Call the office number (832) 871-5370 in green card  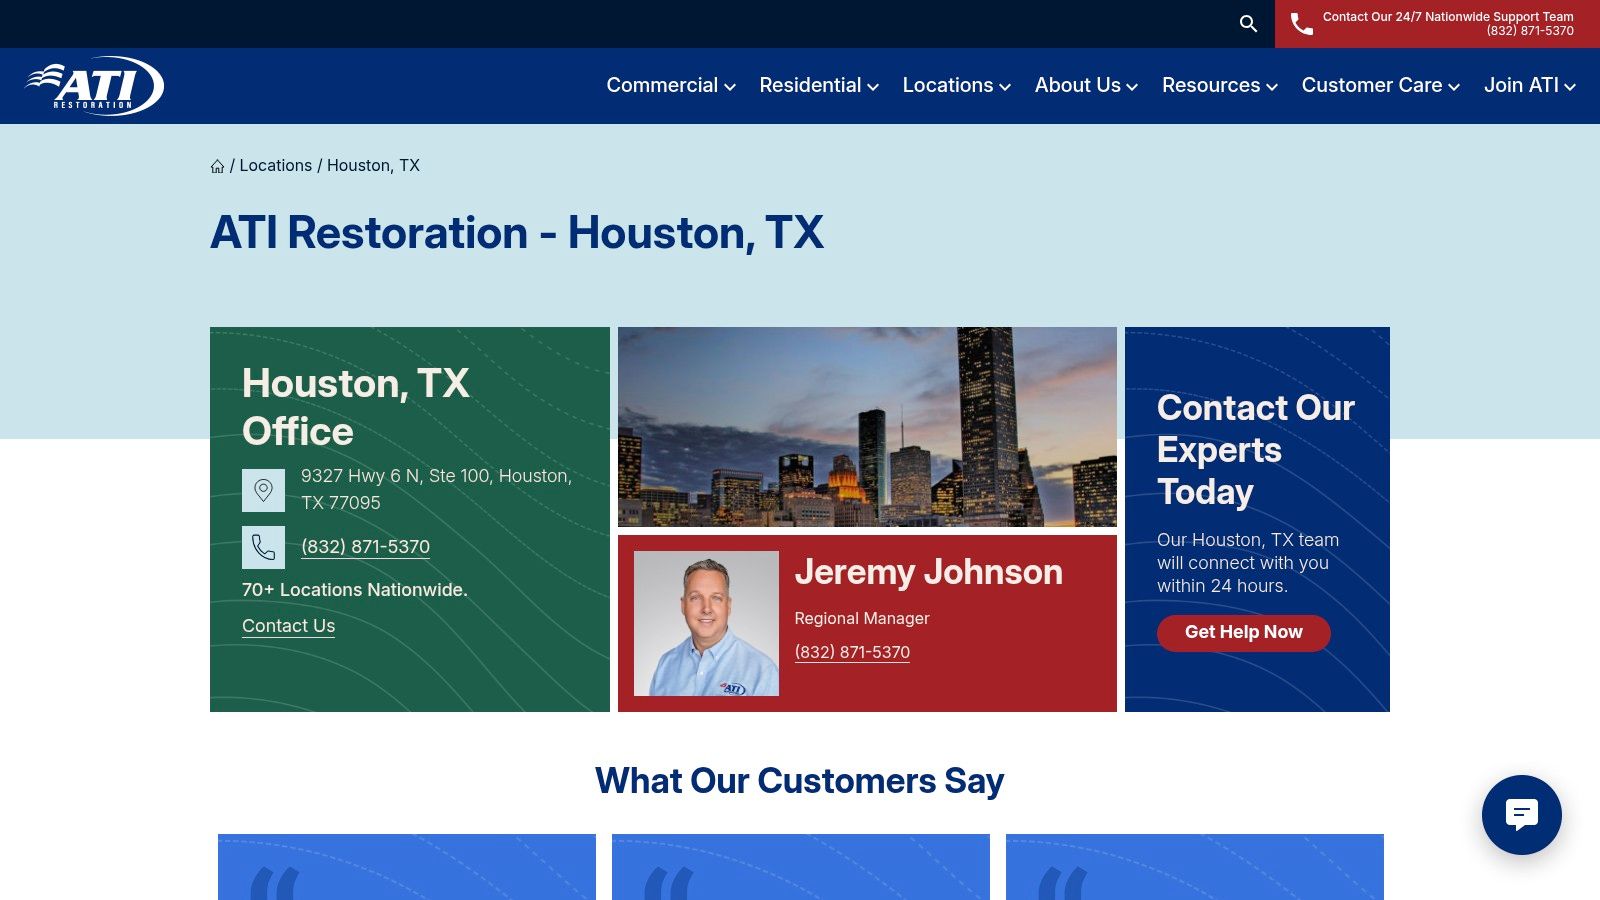[x=365, y=547]
